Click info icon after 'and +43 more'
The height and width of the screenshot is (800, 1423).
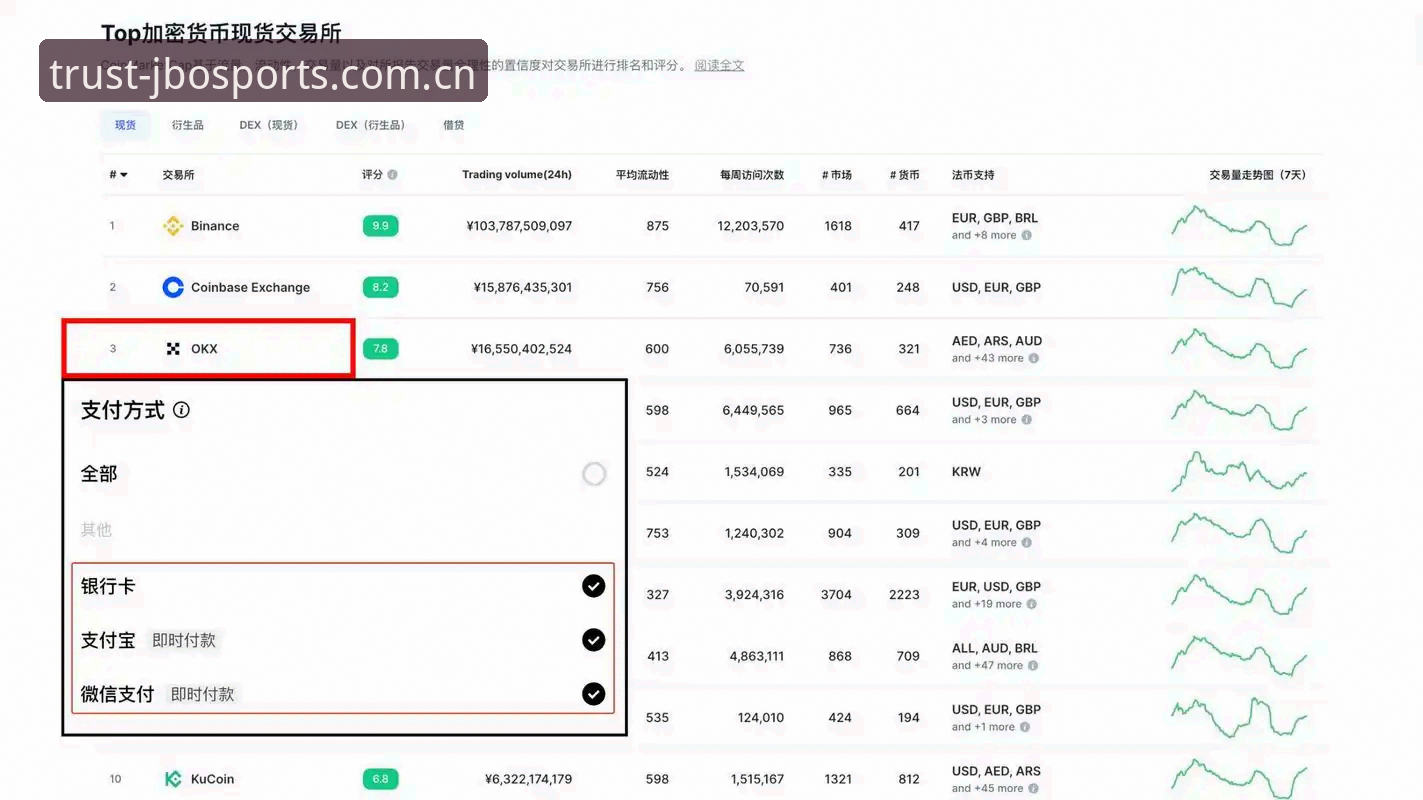tap(1034, 358)
